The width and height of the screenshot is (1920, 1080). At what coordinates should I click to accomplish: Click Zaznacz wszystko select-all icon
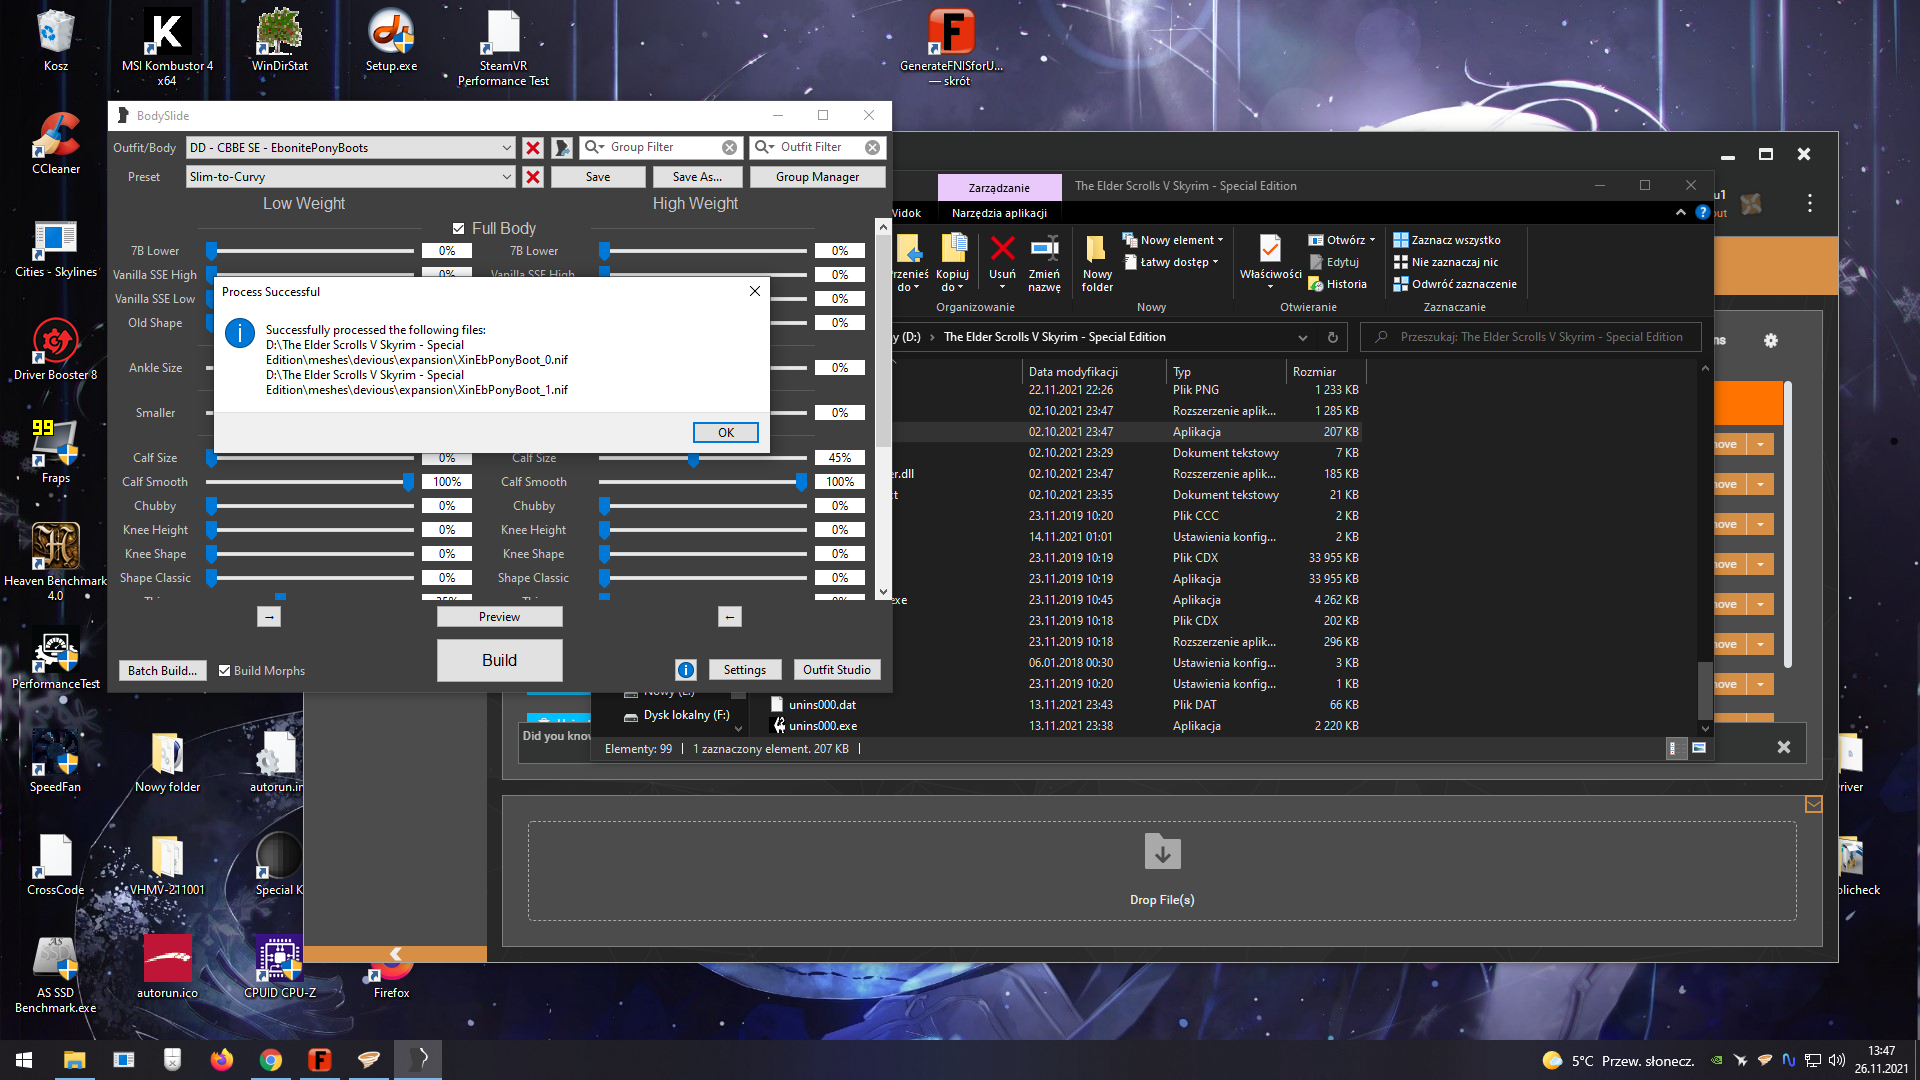(x=1400, y=240)
